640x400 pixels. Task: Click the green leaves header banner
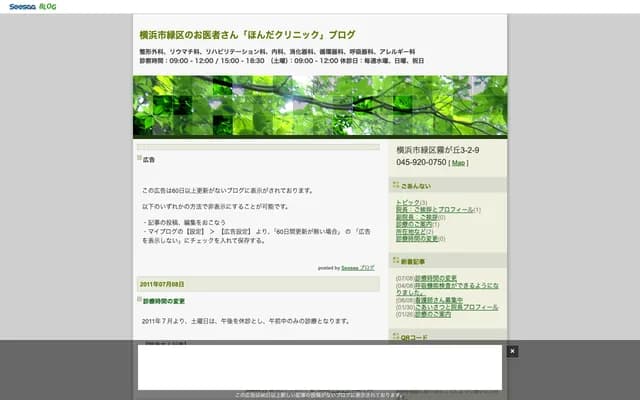320,106
